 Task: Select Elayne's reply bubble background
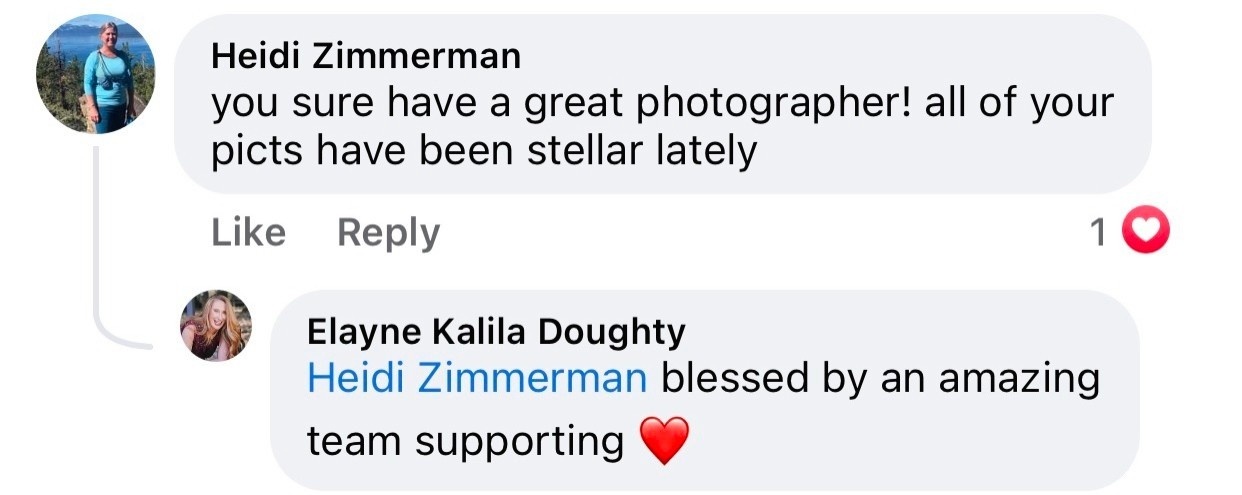point(704,389)
